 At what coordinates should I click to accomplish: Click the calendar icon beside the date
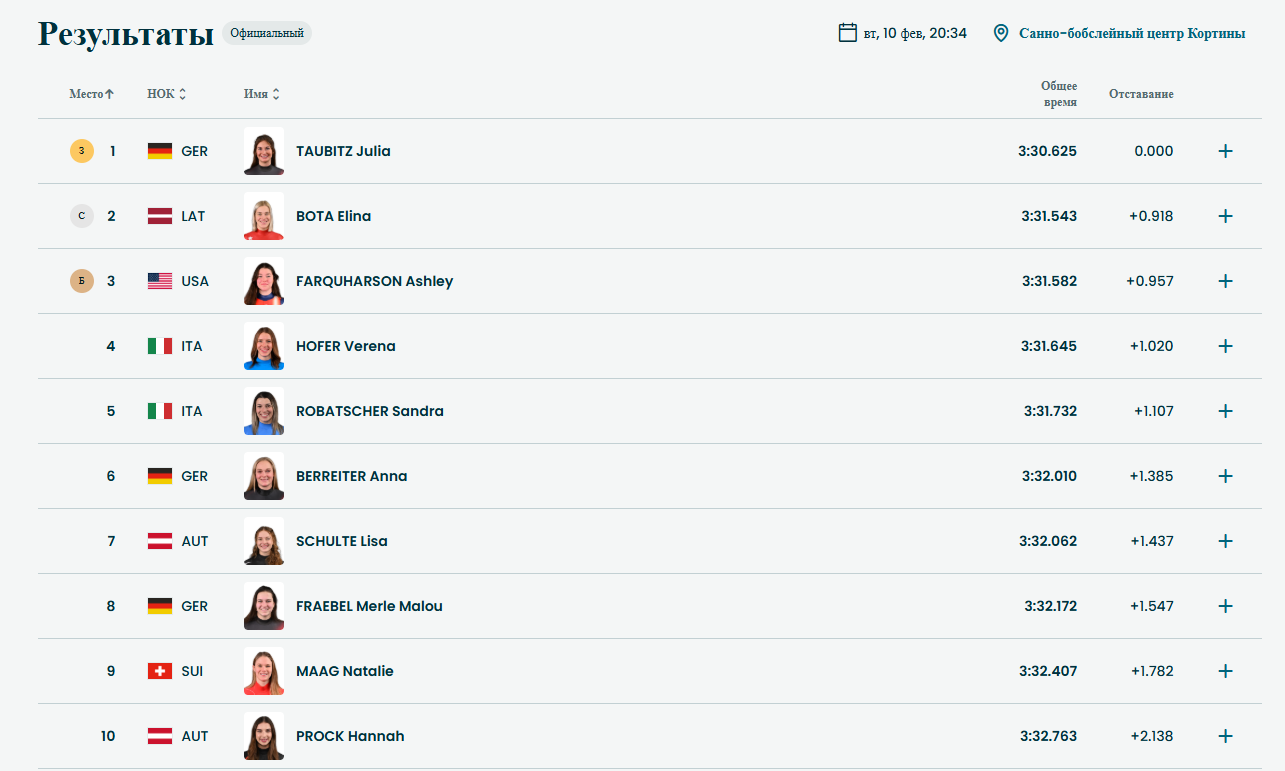coord(847,33)
